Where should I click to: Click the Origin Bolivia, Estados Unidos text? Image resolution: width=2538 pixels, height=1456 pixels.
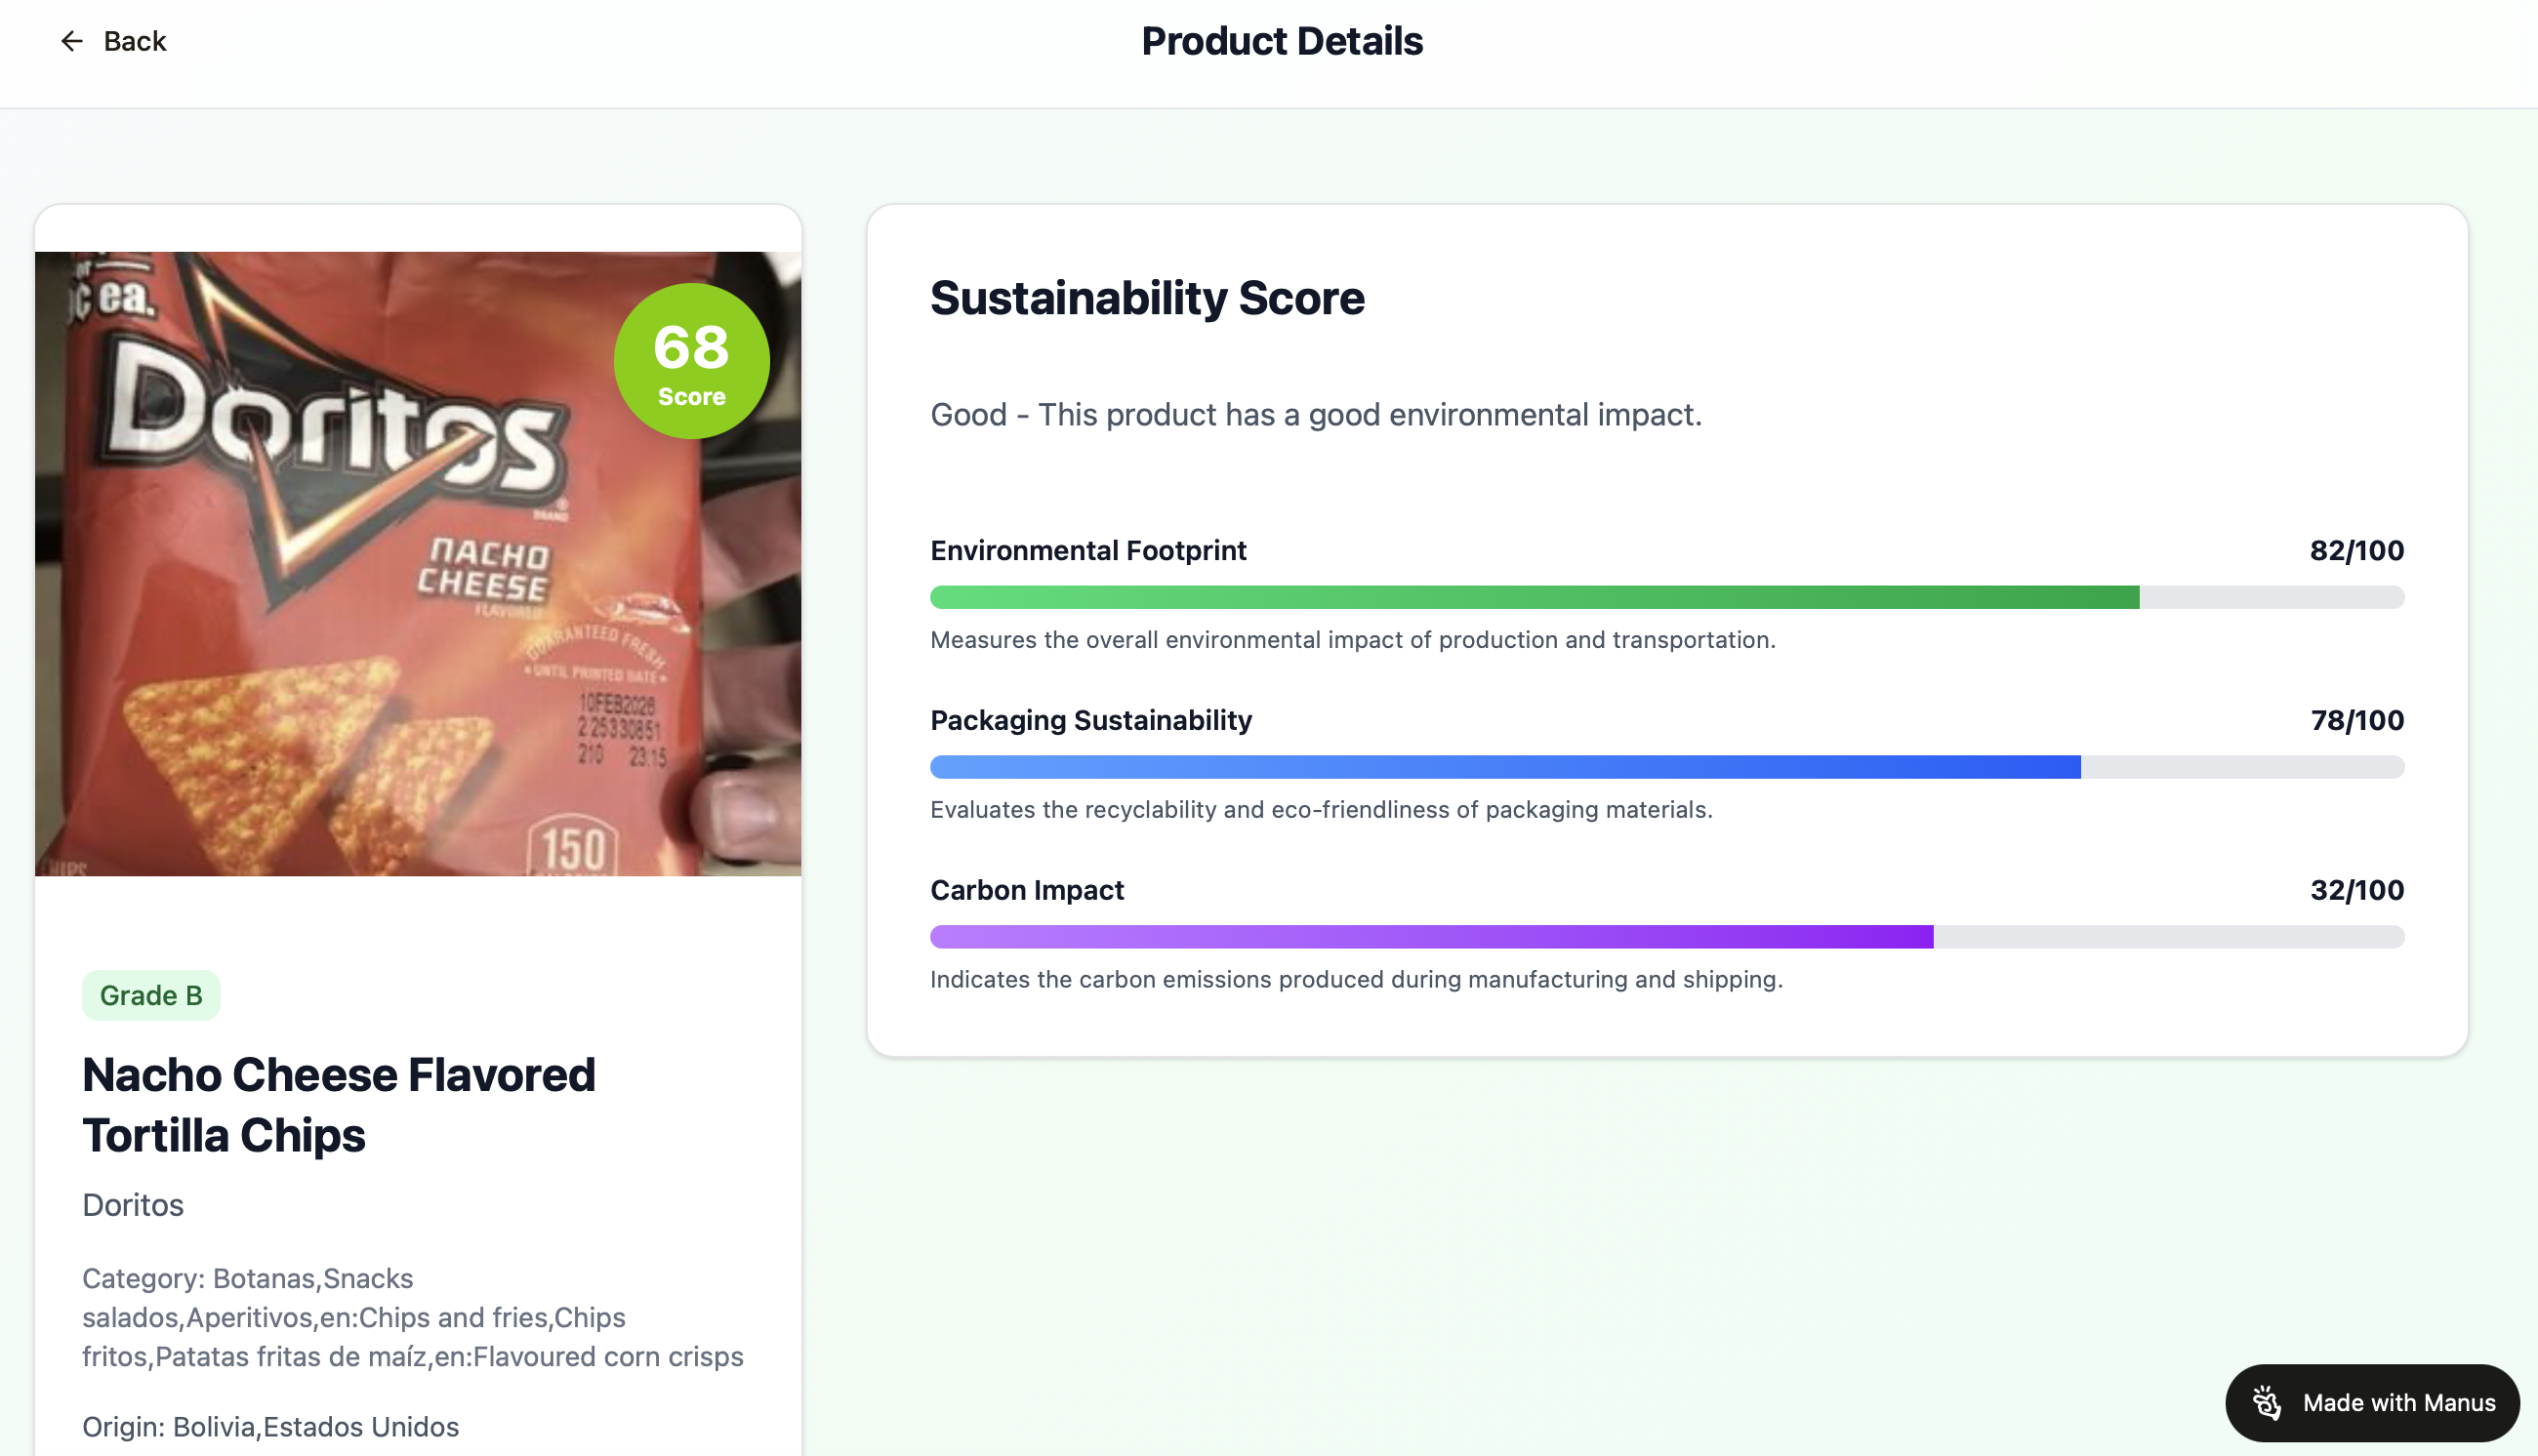click(x=270, y=1426)
